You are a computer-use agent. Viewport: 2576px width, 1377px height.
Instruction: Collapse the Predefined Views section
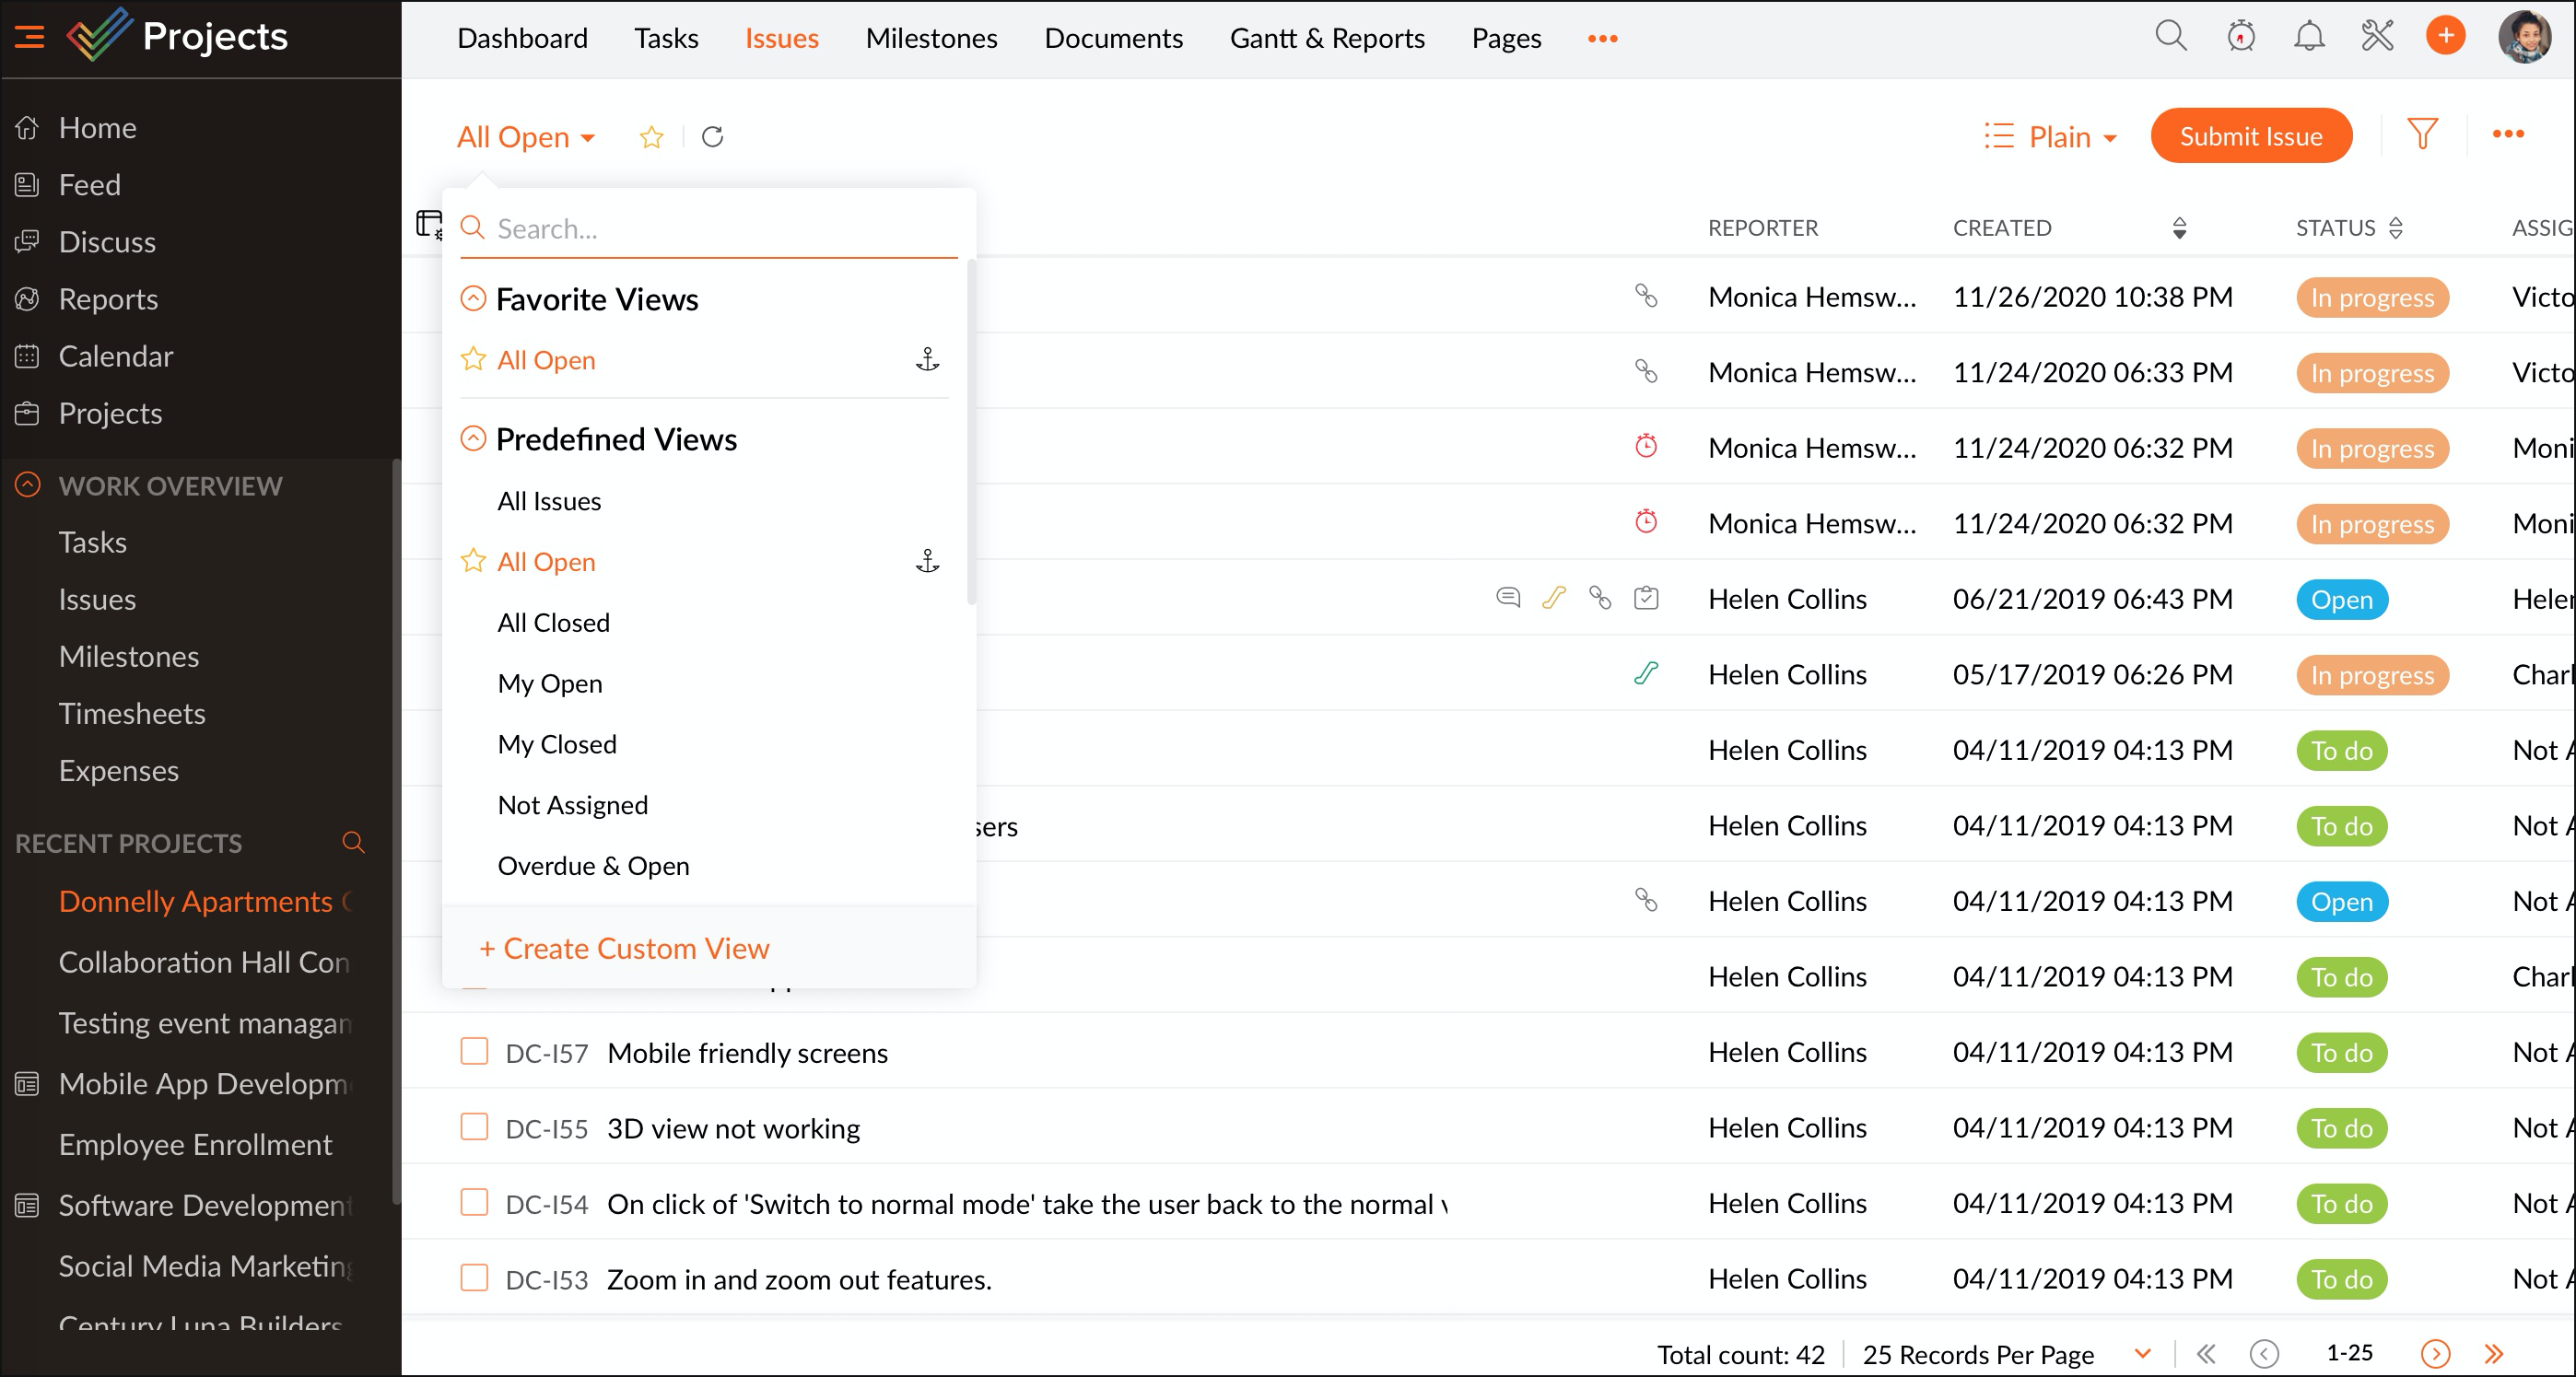click(x=472, y=439)
